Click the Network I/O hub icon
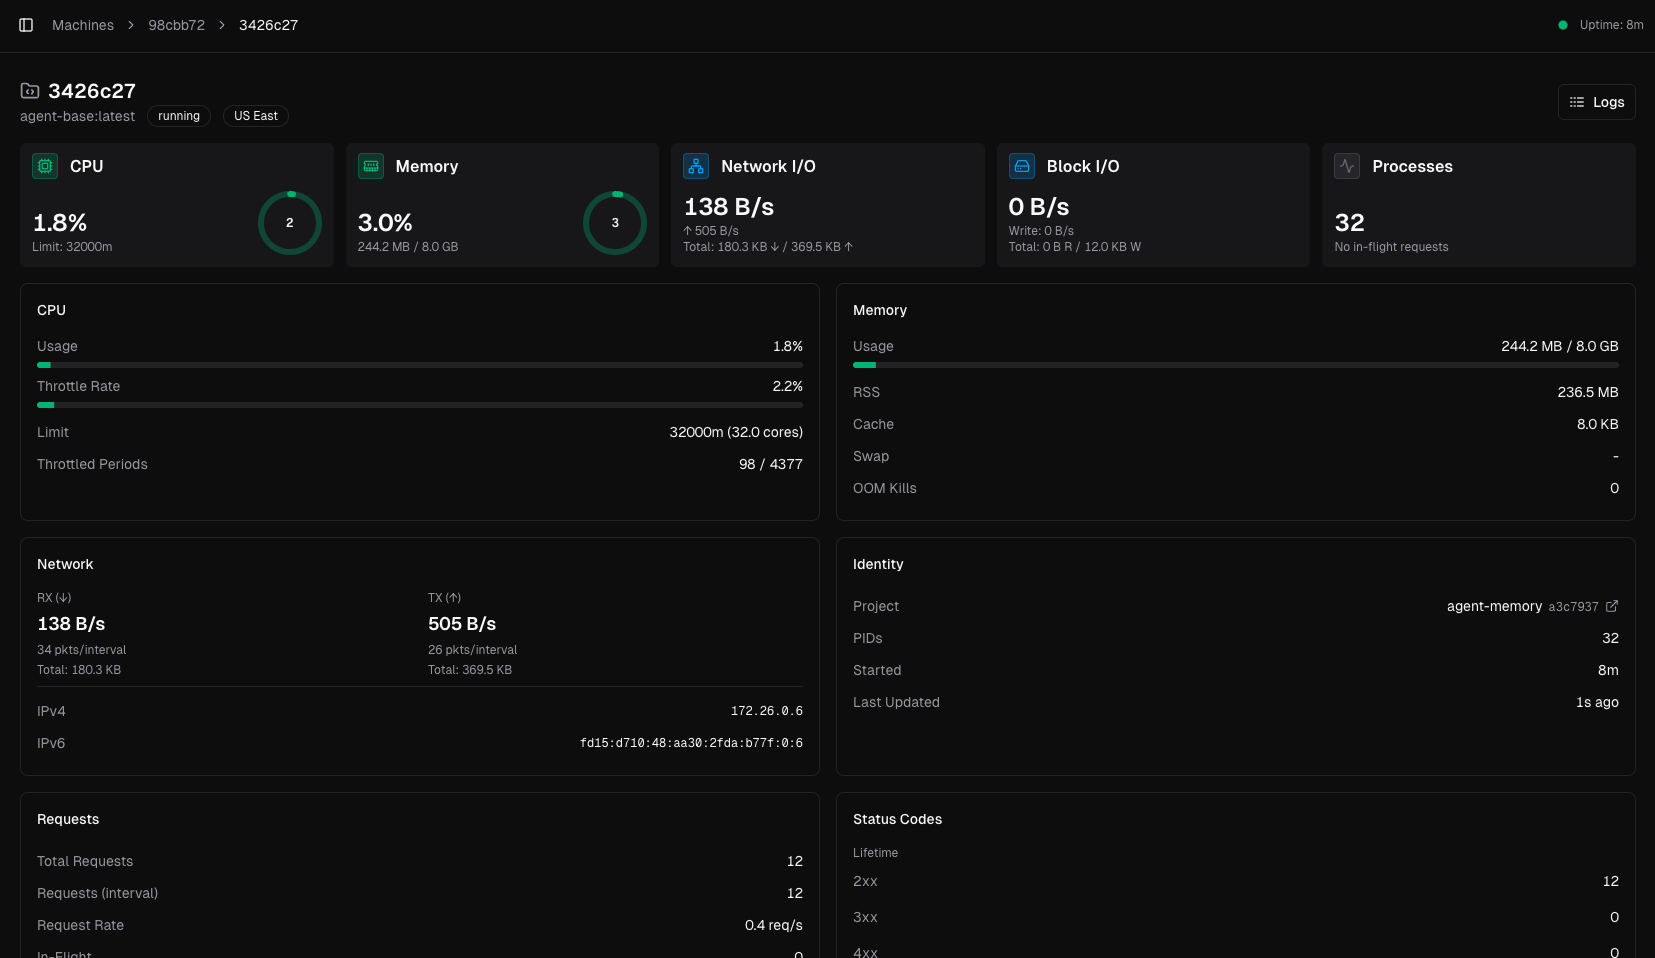The width and height of the screenshot is (1655, 958). (696, 166)
